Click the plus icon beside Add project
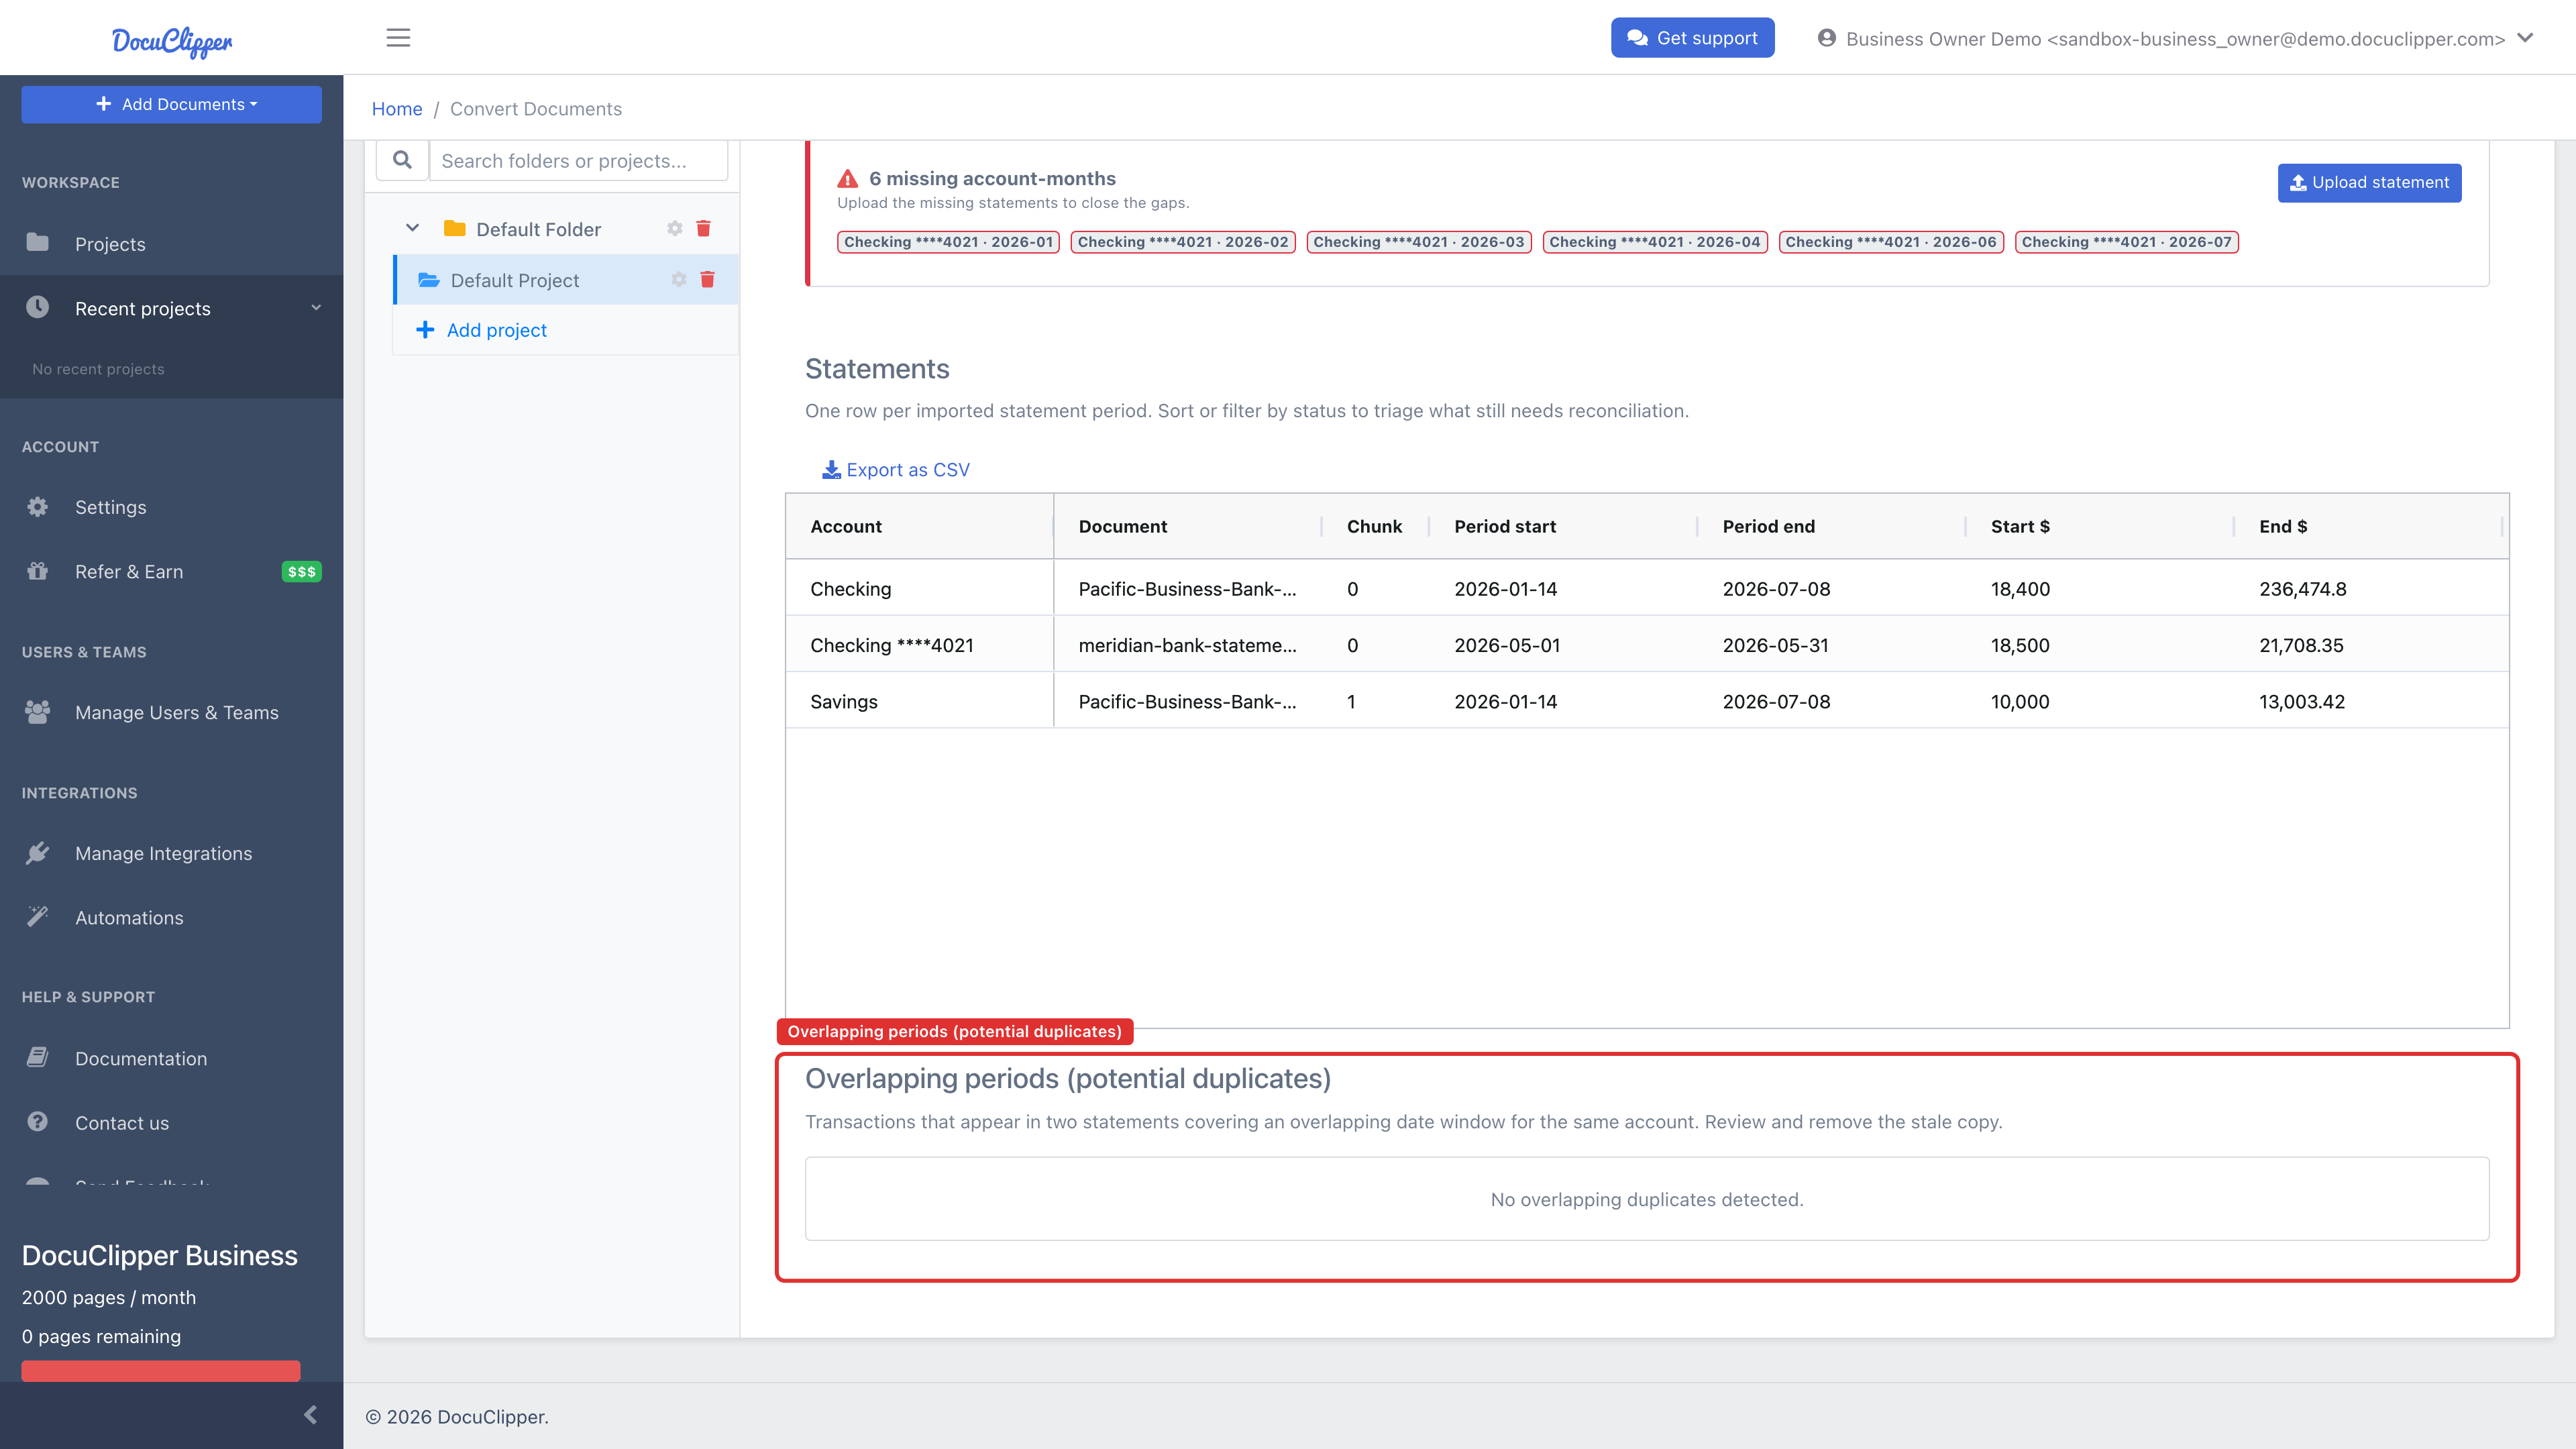This screenshot has height=1449, width=2576. pyautogui.click(x=425, y=330)
